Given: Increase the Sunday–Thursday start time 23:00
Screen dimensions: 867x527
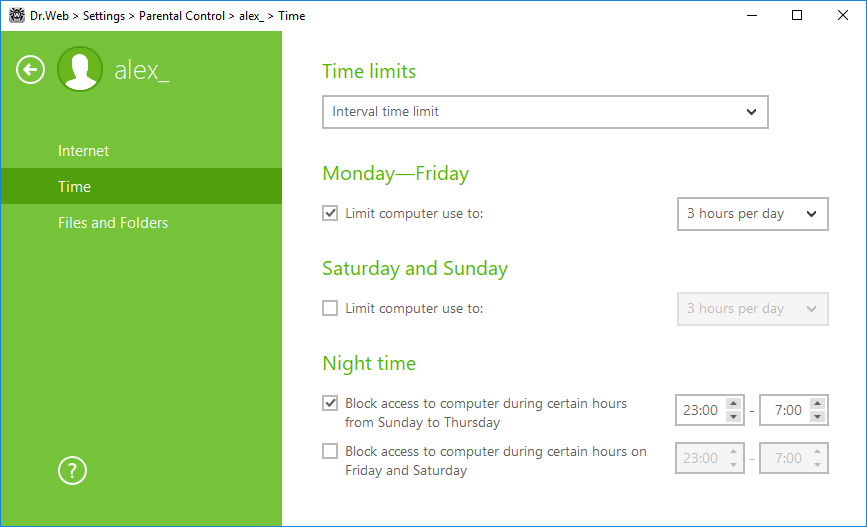Looking at the screenshot, I should point(734,404).
